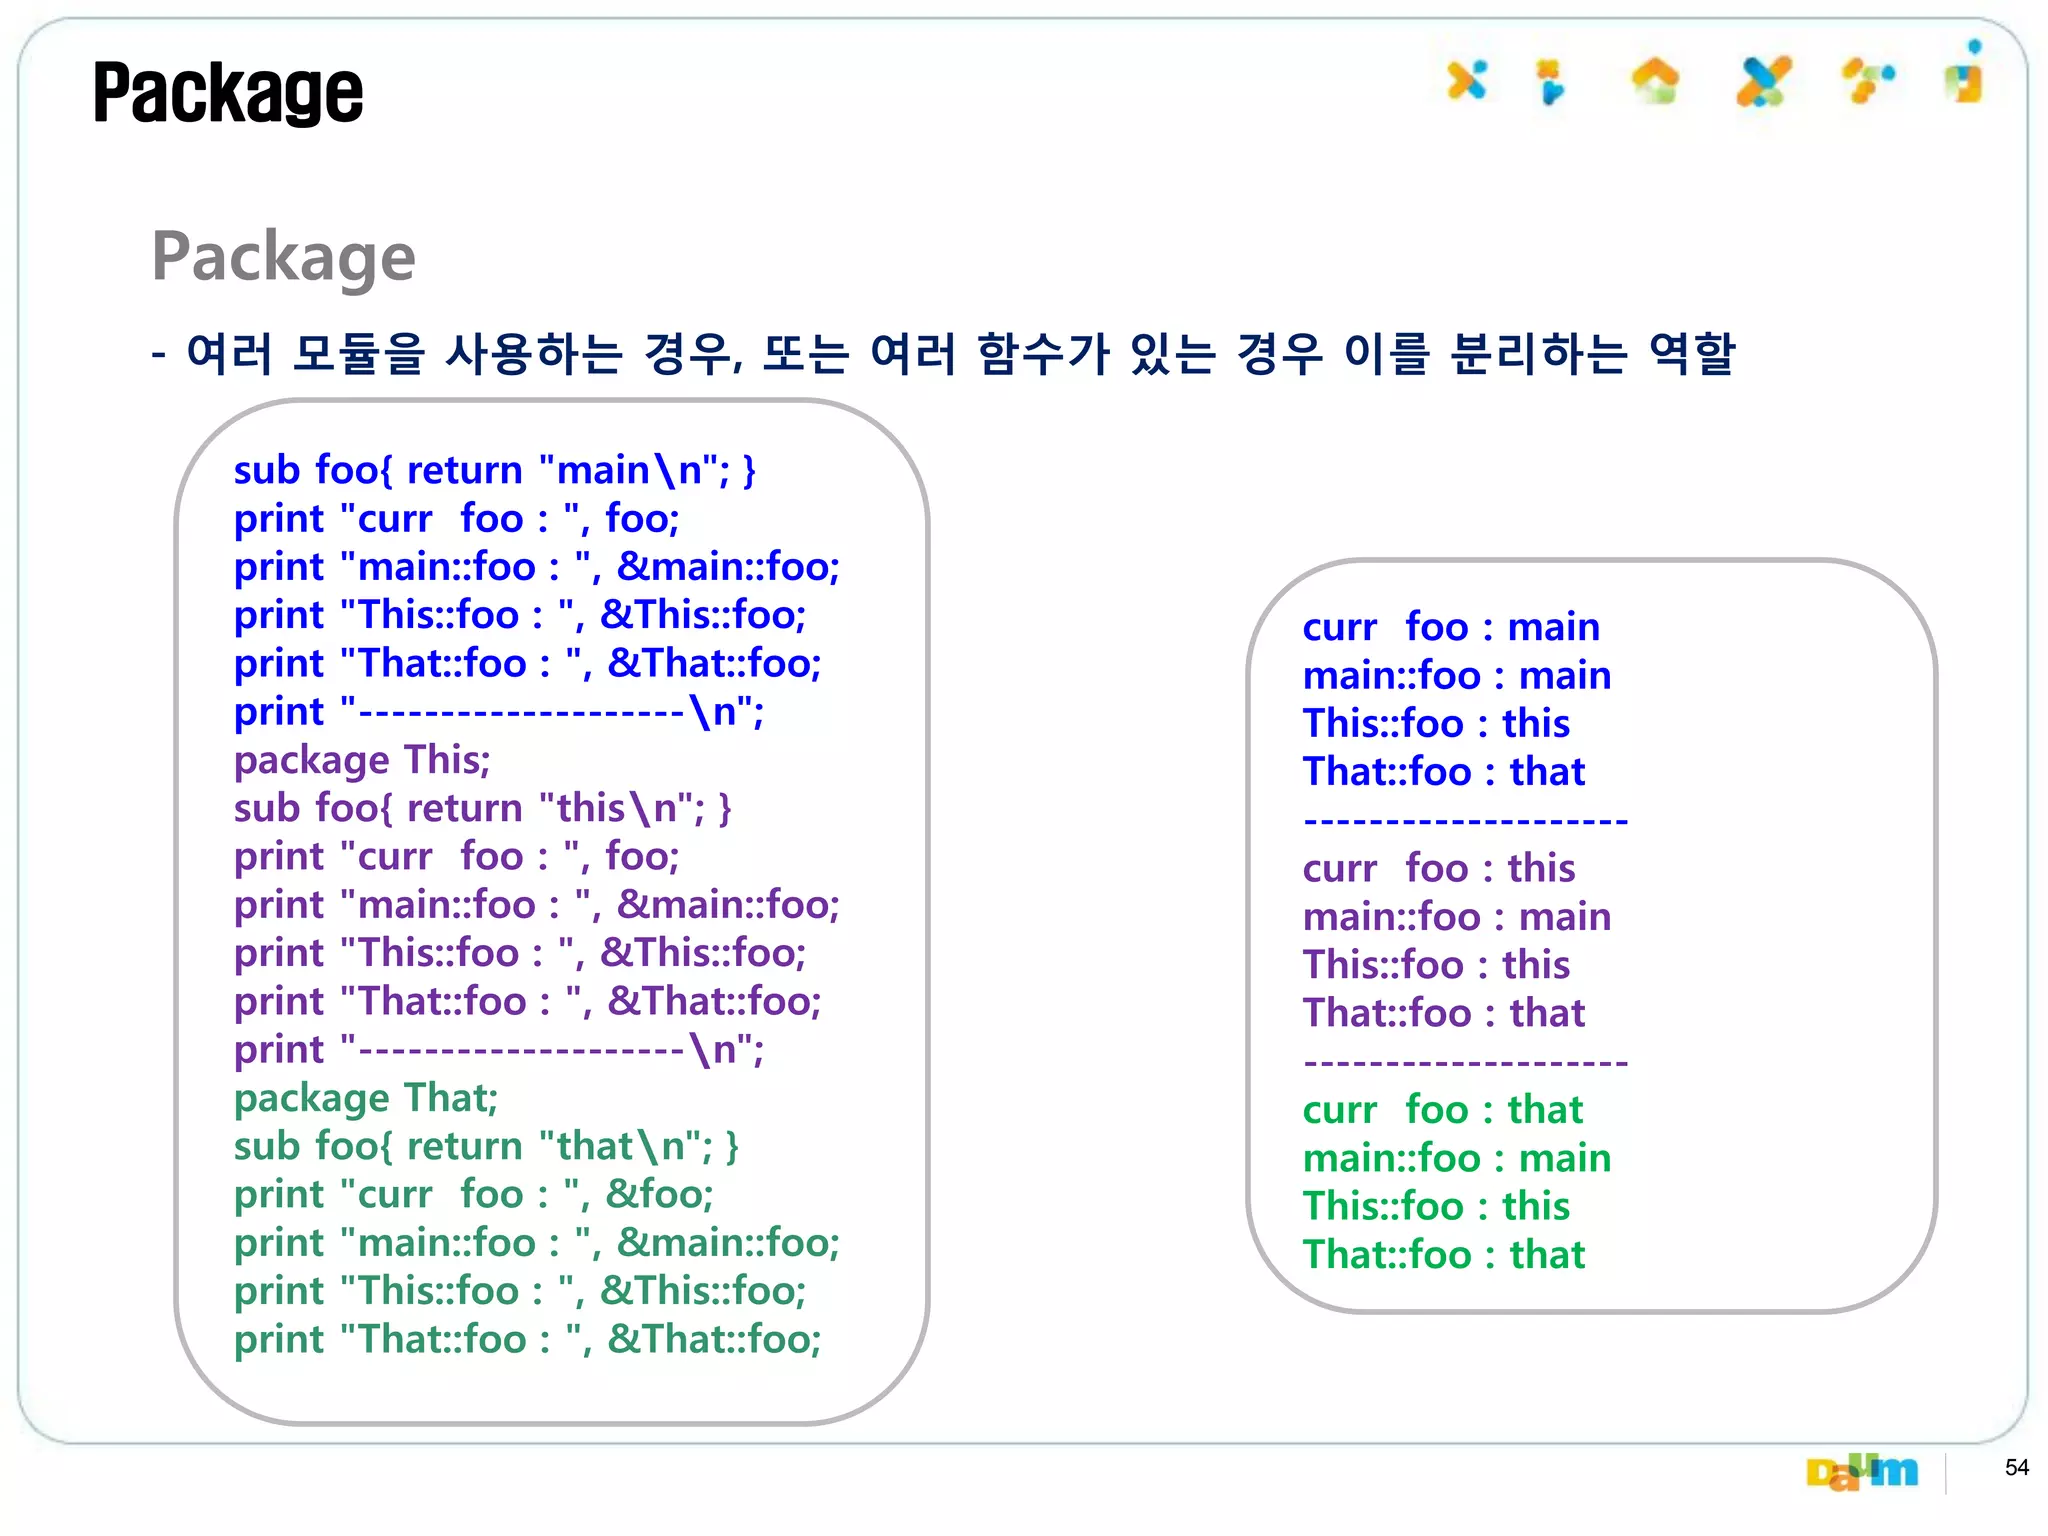Click blue code line print "That::foo : ", &That::foo;
2048x1536 pixels.
click(528, 663)
